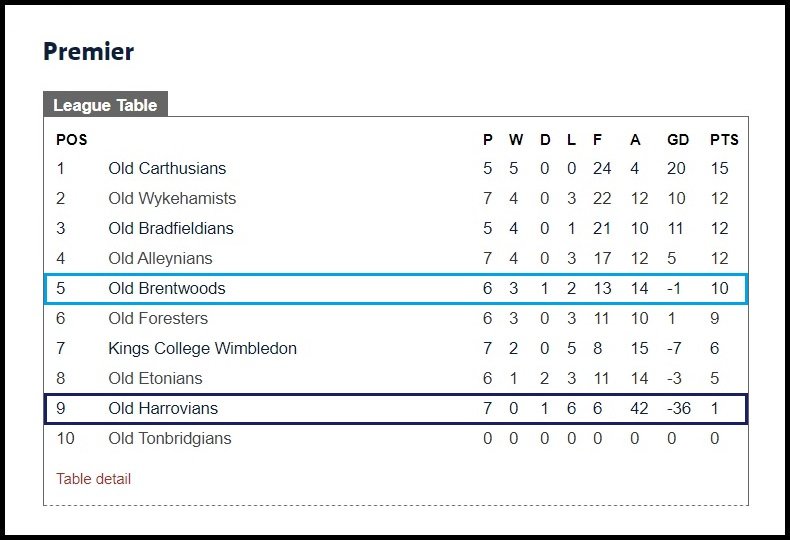Click the POS column header
Screen dimensions: 790x540
72,140
